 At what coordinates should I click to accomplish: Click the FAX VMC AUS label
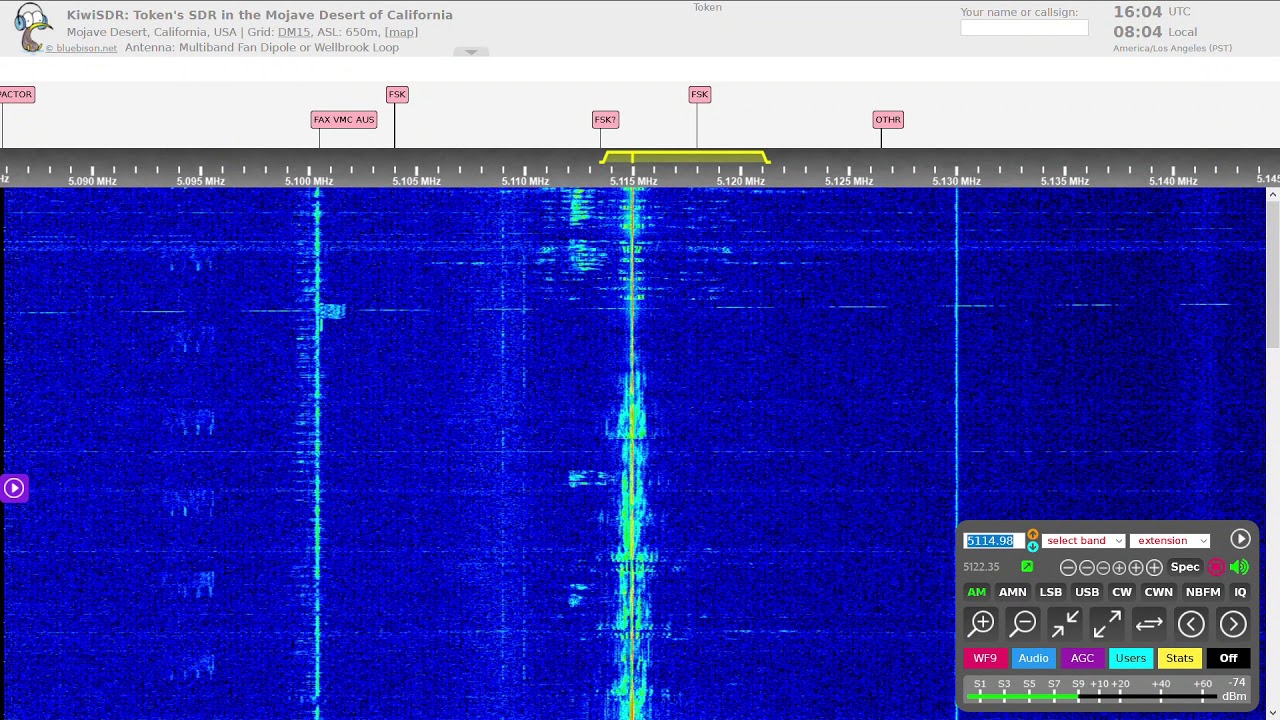click(x=344, y=120)
